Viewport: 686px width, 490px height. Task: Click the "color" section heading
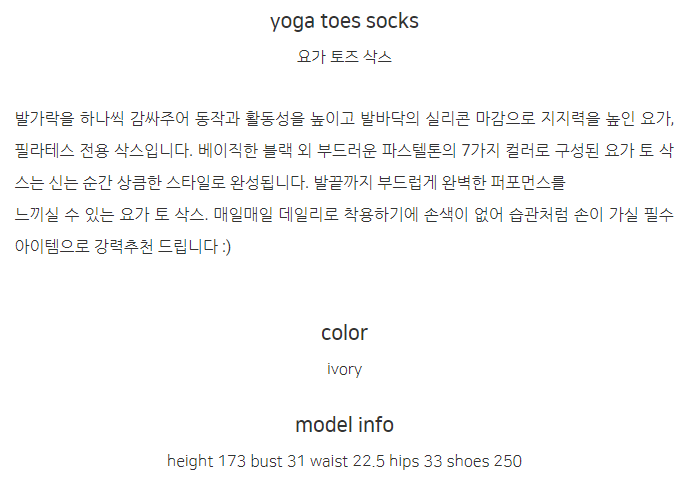coord(344,333)
